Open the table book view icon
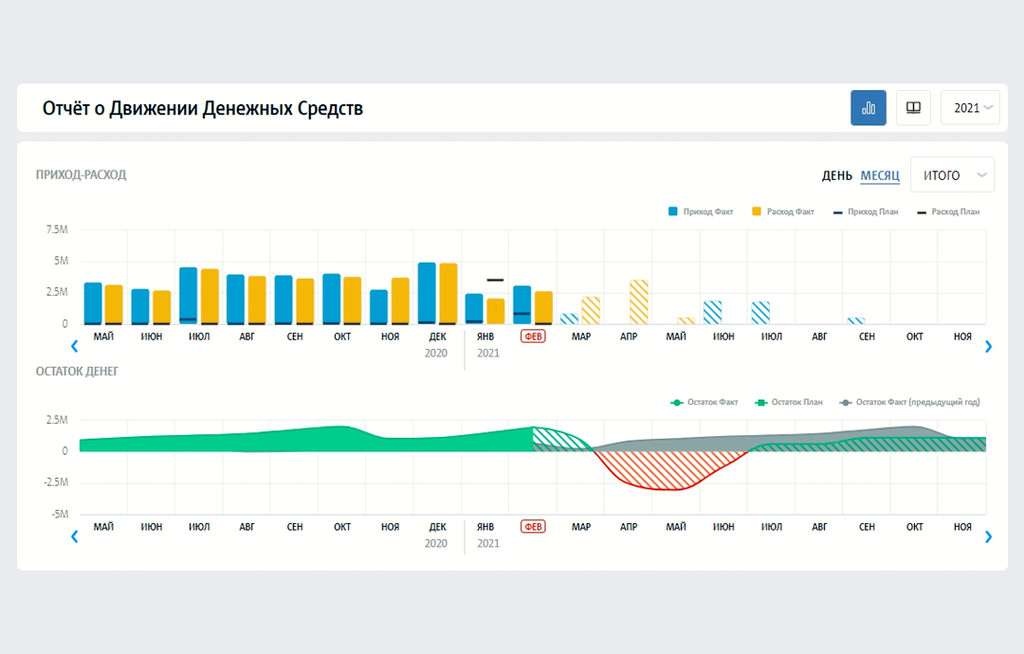Screen dimensions: 1024x654 click(913, 108)
